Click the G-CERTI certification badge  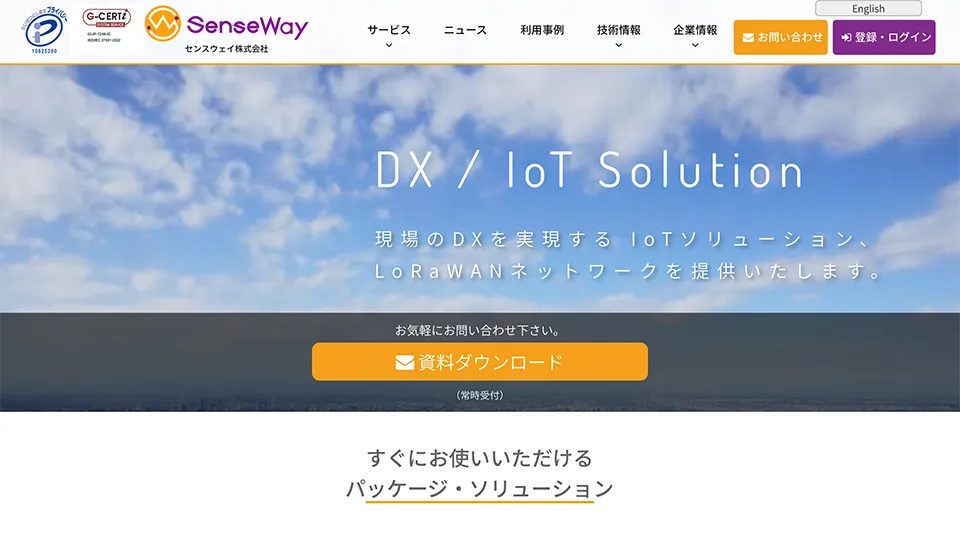107,26
